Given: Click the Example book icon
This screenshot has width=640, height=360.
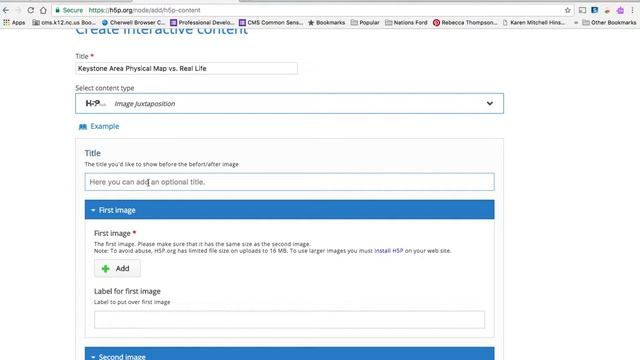Looking at the screenshot, I should click(x=83, y=127).
